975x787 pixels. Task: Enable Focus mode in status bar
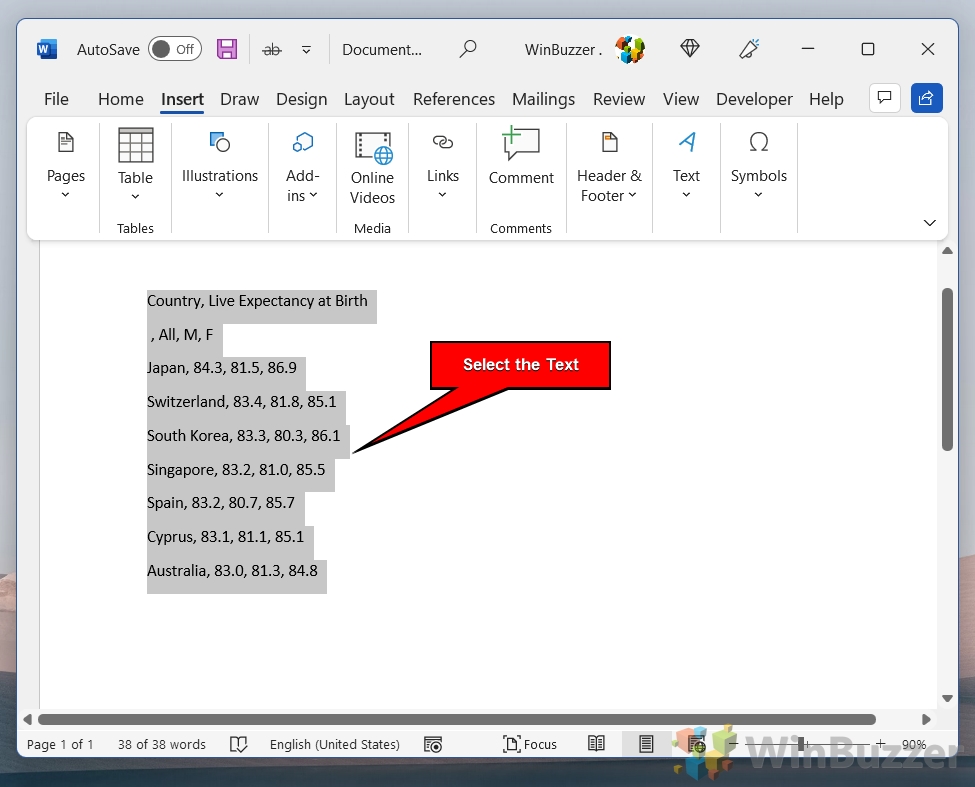[530, 744]
